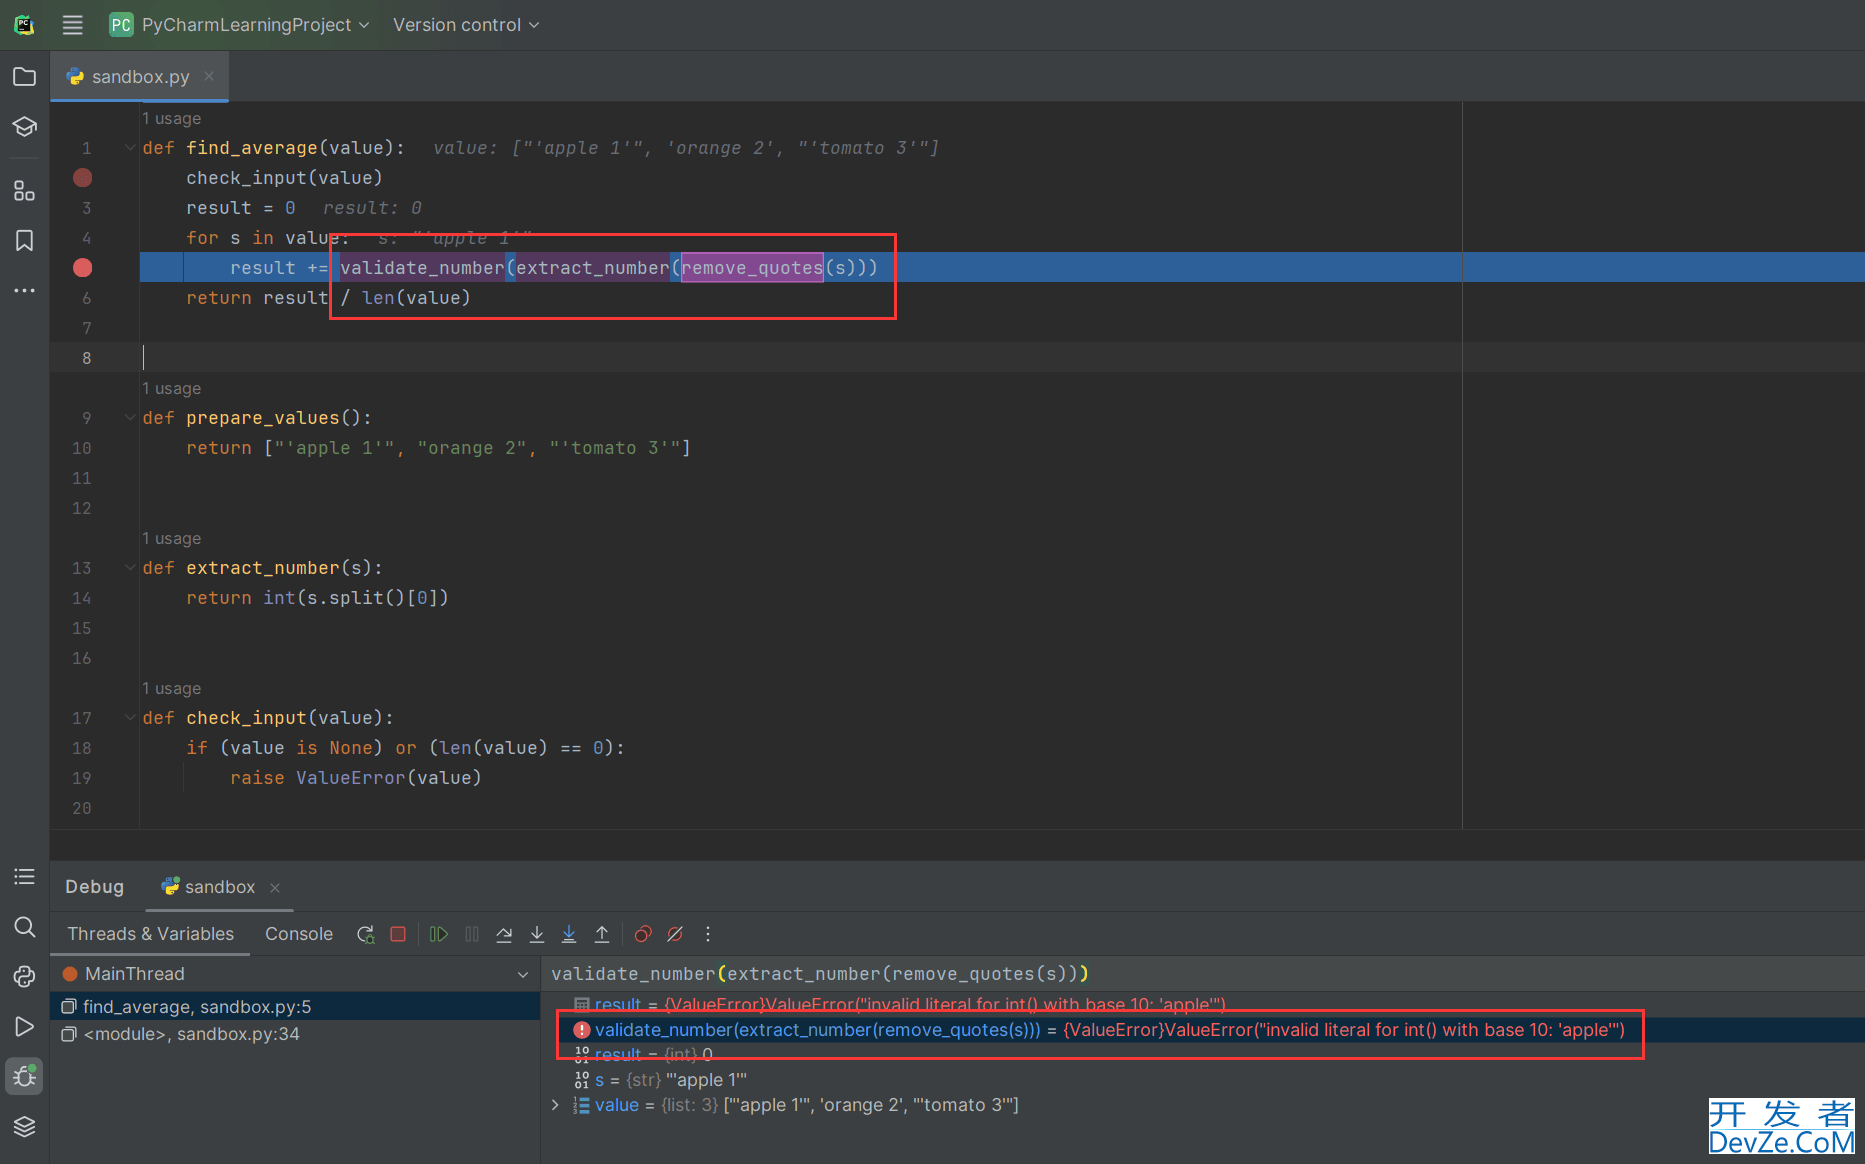Close the sandbox.py editor tab
The height and width of the screenshot is (1164, 1865).
pyautogui.click(x=209, y=76)
